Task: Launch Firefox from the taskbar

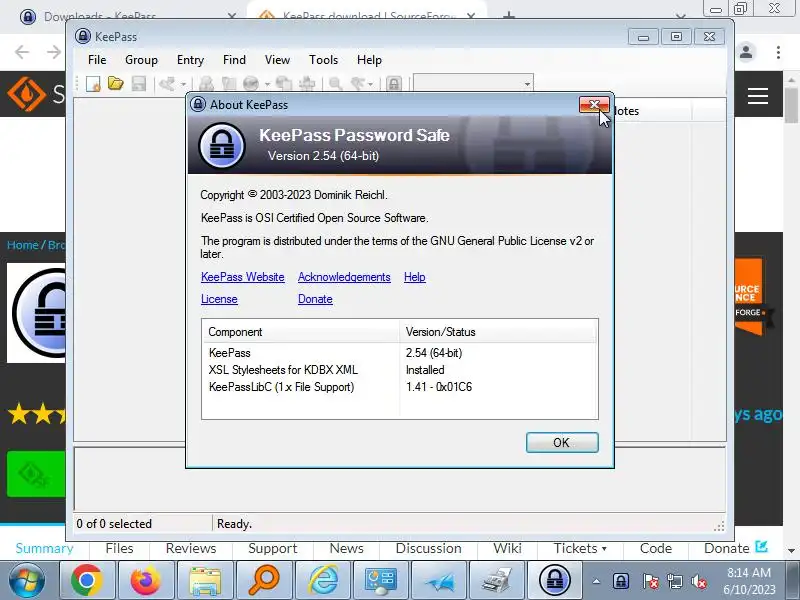Action: [146, 580]
